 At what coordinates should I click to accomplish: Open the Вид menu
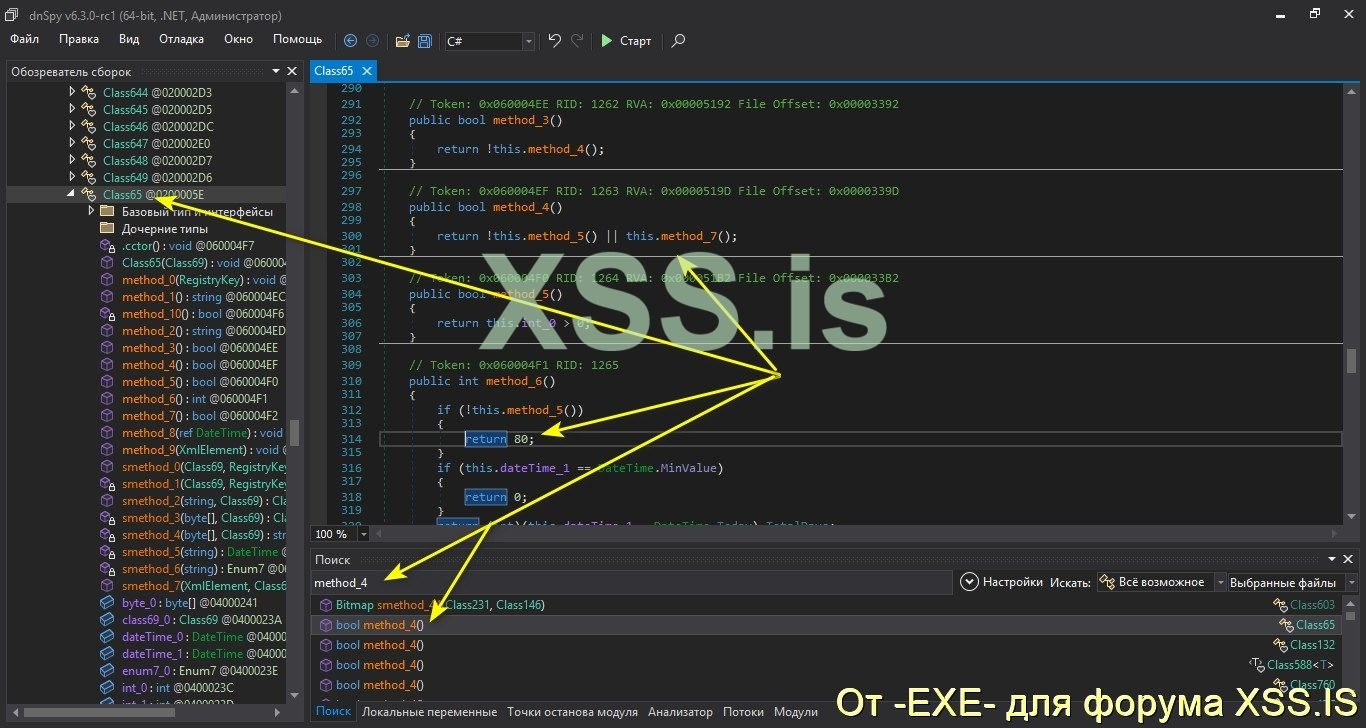pos(129,39)
